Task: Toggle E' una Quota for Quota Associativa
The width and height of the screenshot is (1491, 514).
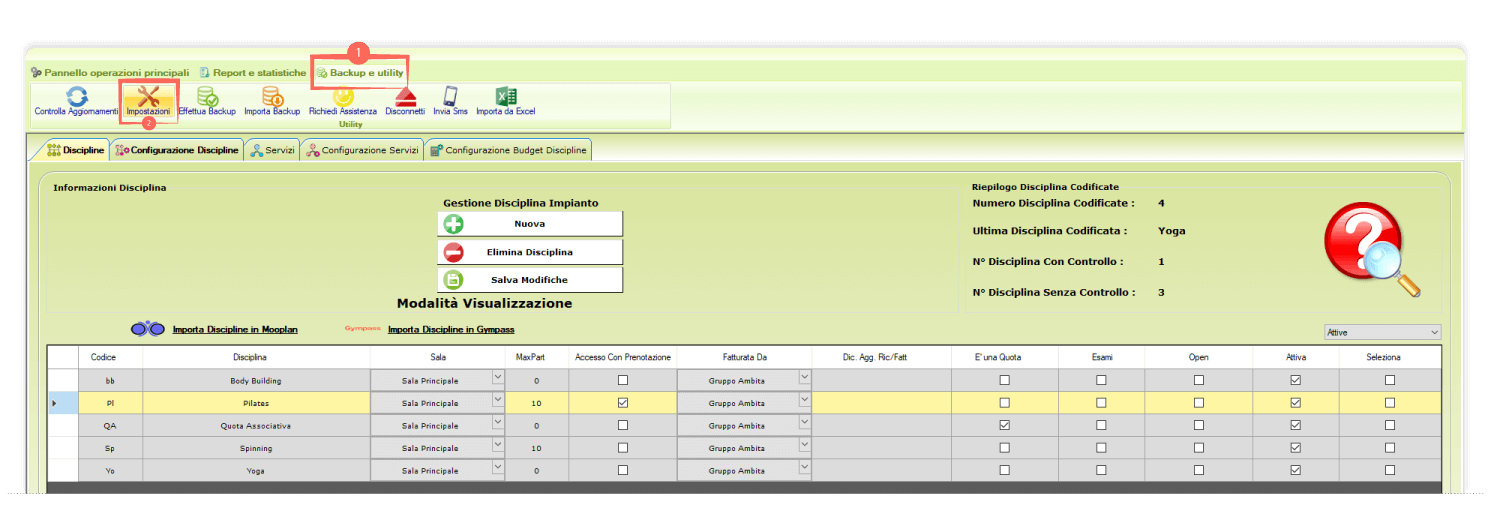Action: 1004,426
